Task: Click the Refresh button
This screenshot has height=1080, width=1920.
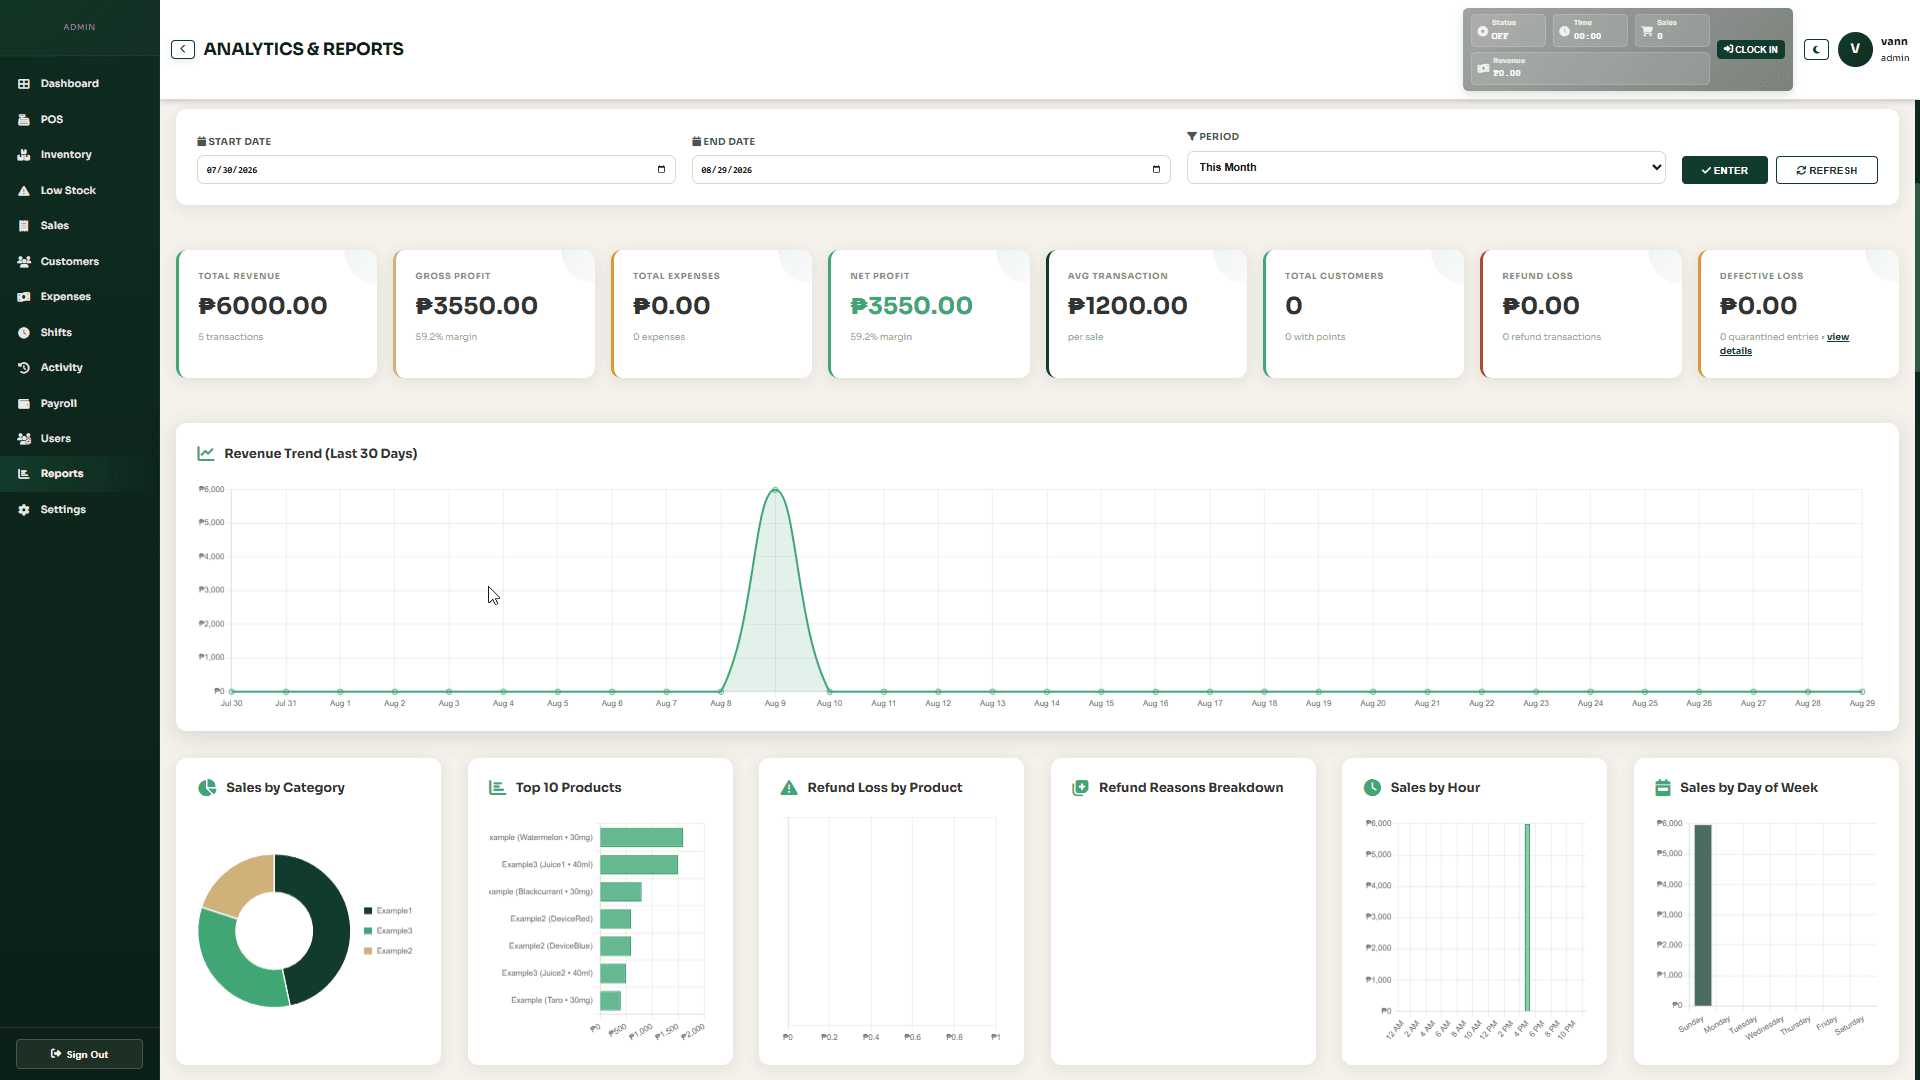Action: tap(1826, 171)
